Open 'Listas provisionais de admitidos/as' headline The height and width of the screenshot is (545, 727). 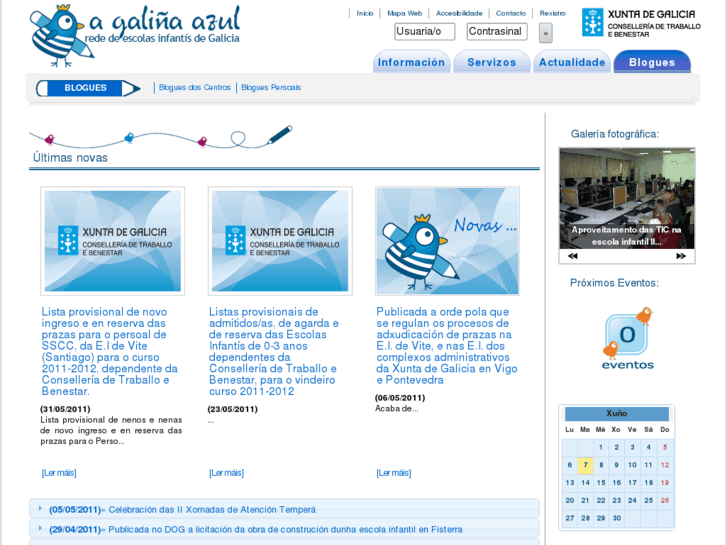(x=274, y=352)
